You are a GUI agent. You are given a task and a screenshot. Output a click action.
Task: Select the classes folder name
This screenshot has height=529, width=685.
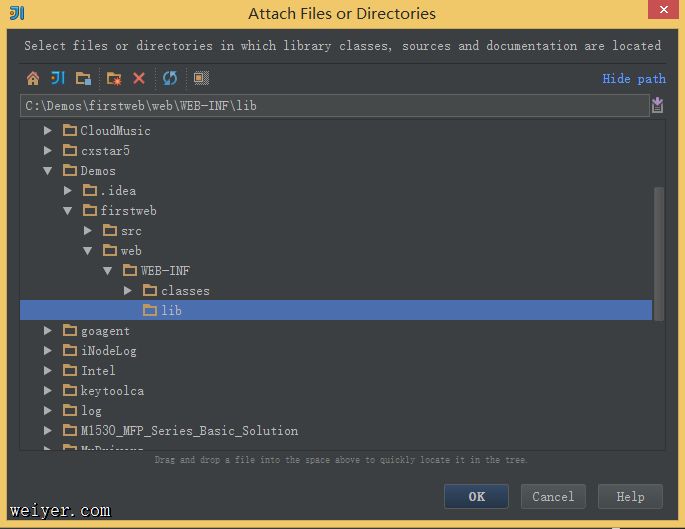click(185, 291)
